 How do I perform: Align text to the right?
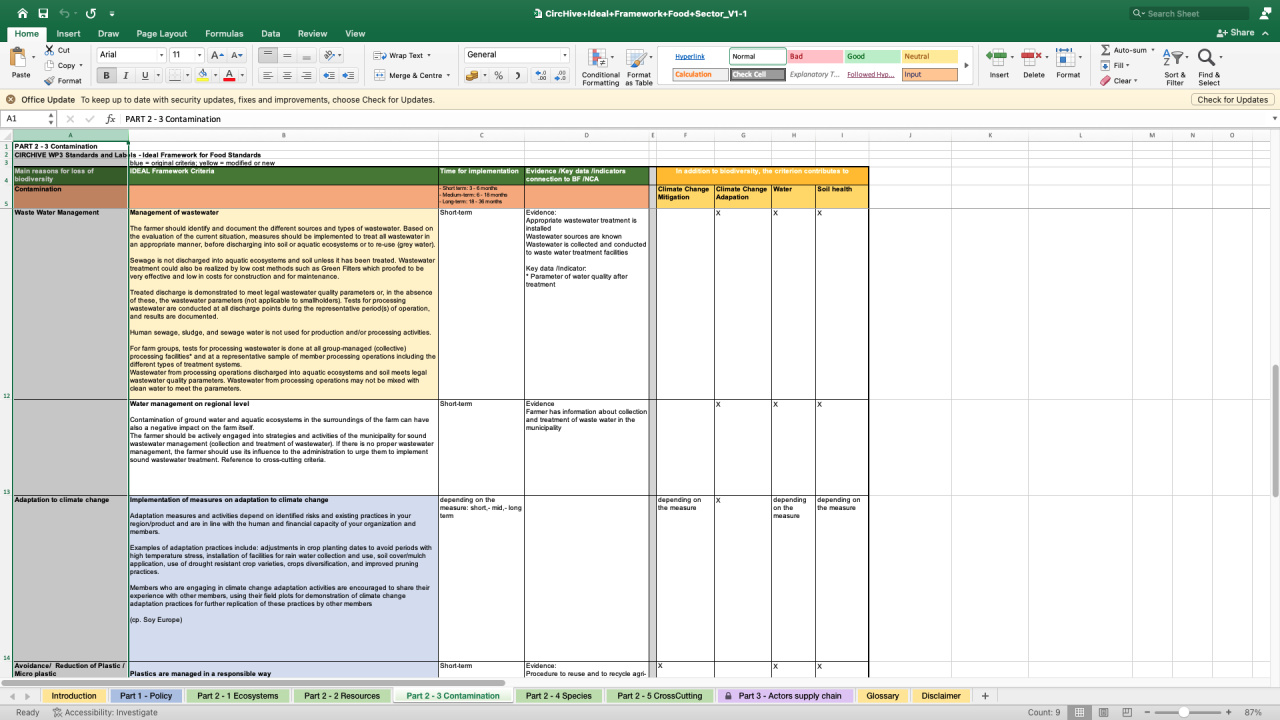pos(307,75)
